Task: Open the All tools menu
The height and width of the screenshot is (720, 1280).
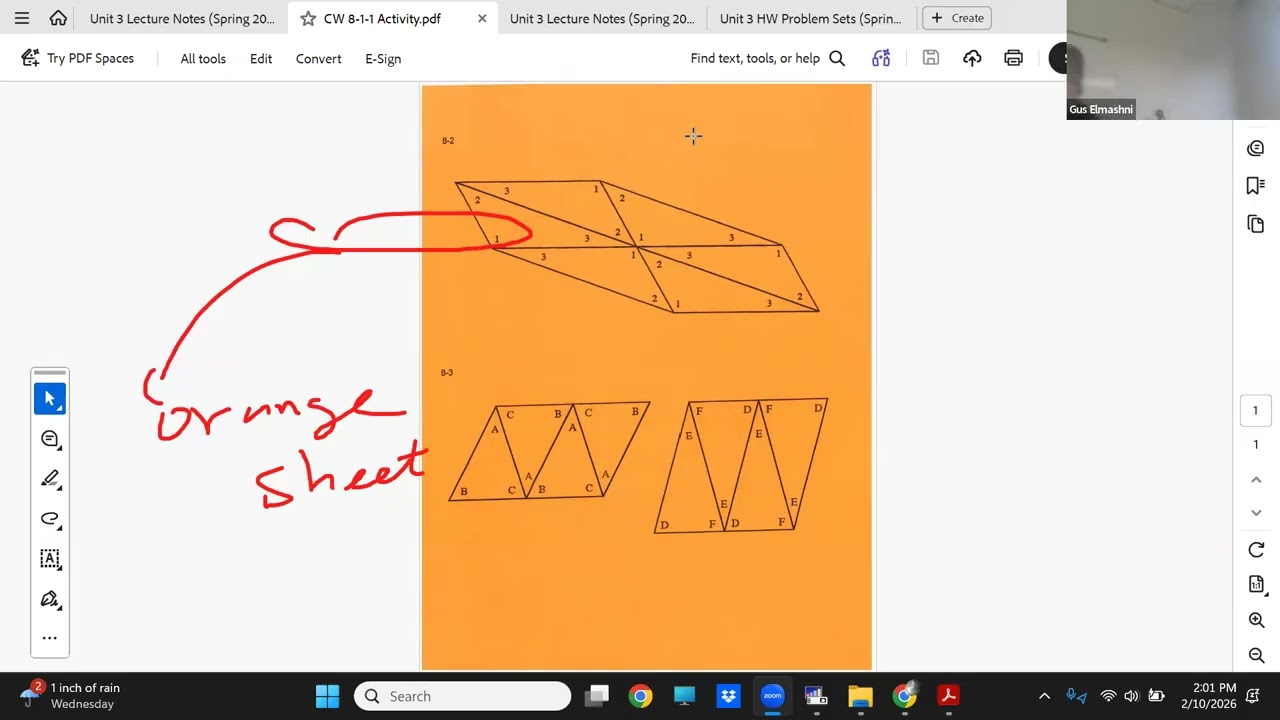Action: tap(203, 58)
